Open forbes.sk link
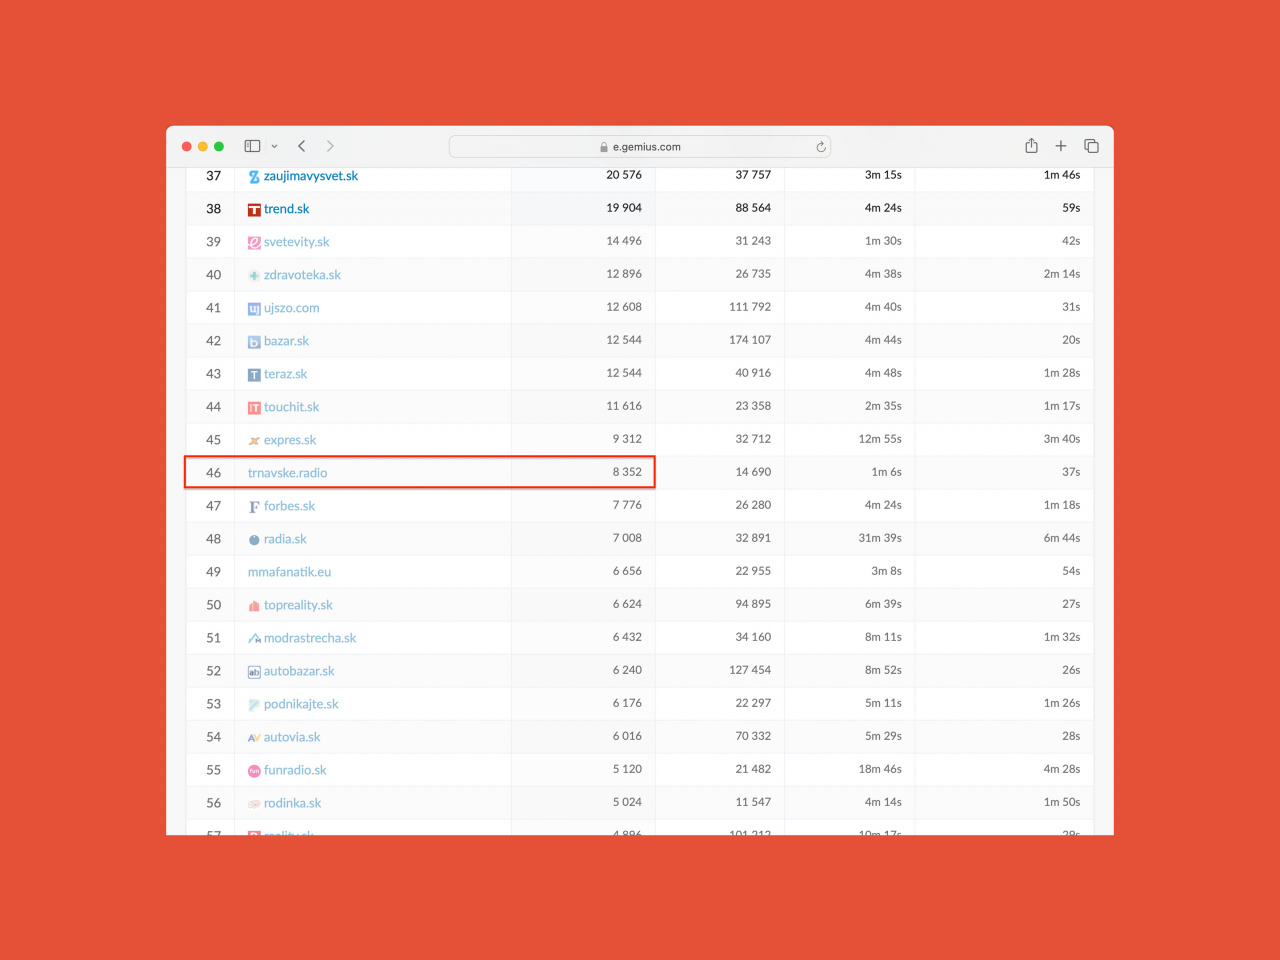The height and width of the screenshot is (960, 1280). click(289, 506)
